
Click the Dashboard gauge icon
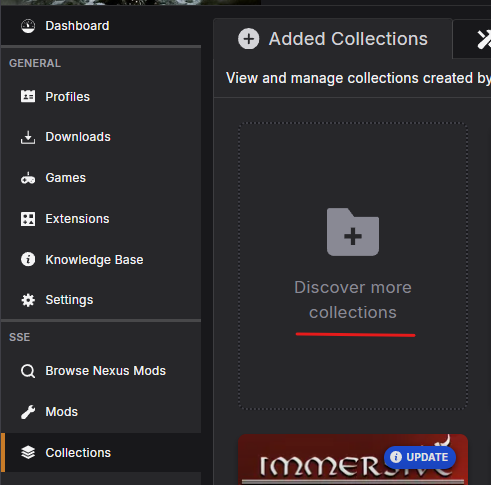(x=28, y=26)
